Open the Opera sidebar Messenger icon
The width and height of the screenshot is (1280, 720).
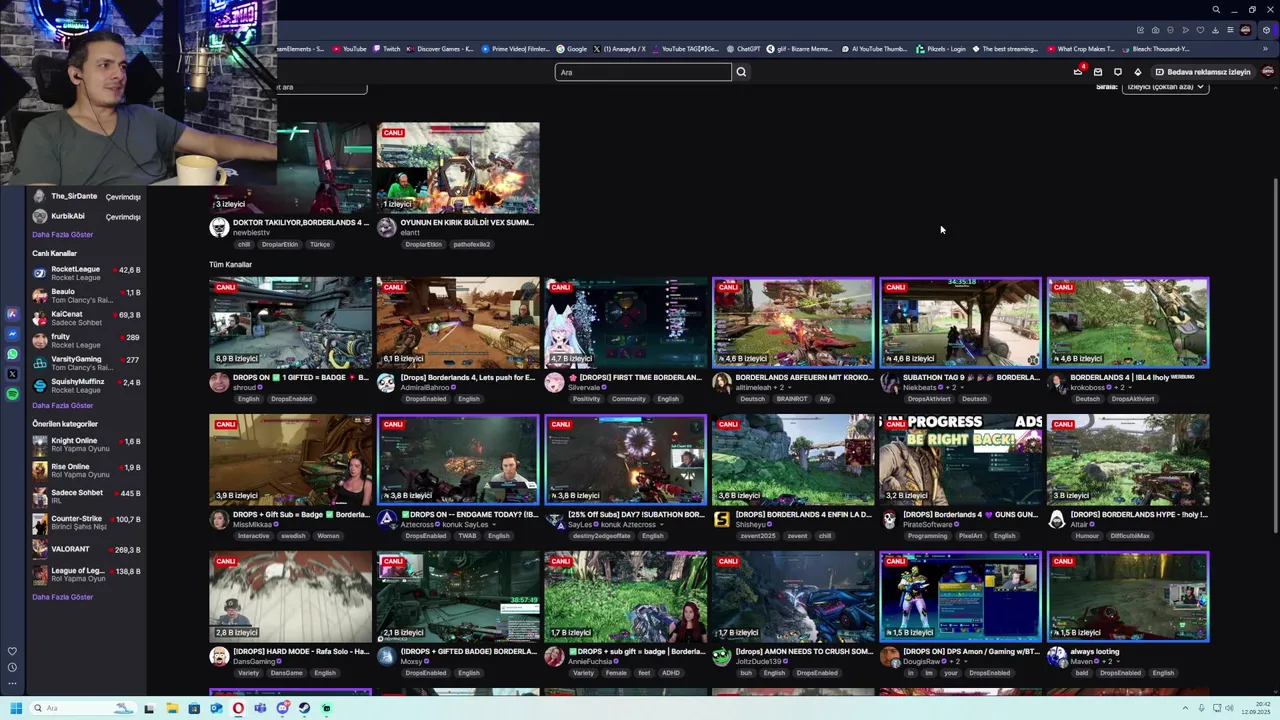pos(12,334)
